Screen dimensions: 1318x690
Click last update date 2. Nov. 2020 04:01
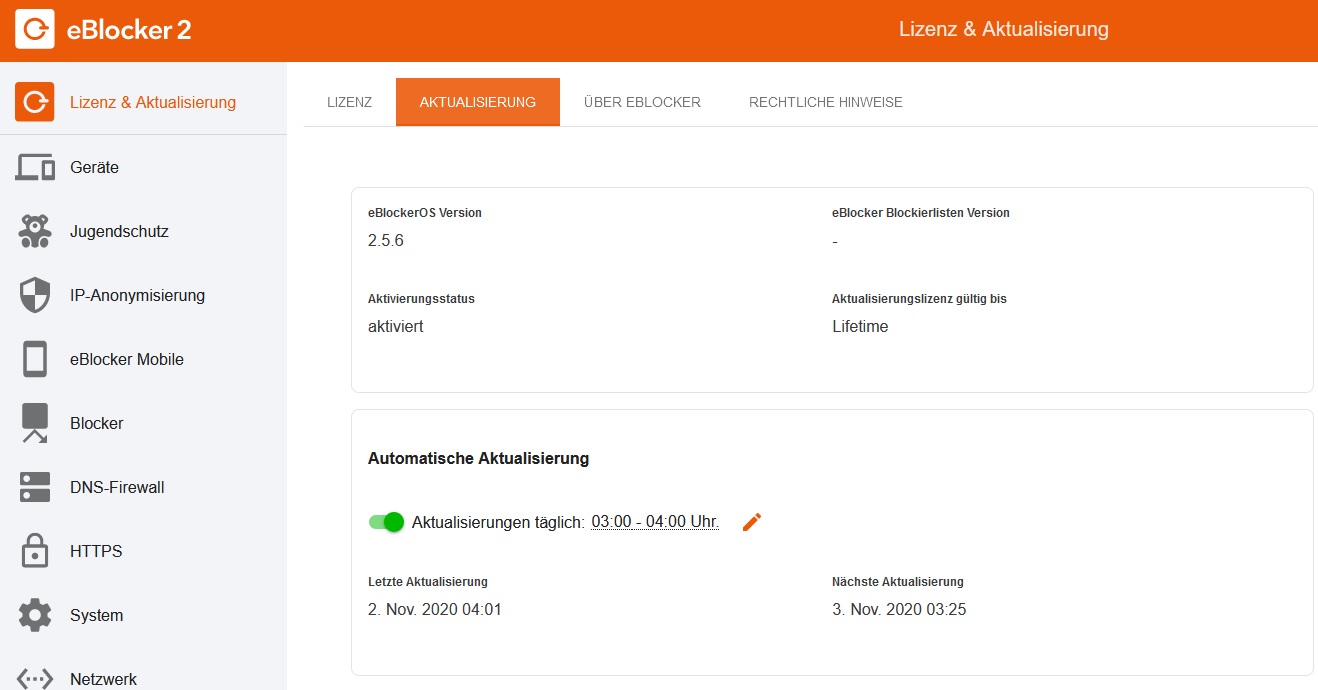point(435,609)
